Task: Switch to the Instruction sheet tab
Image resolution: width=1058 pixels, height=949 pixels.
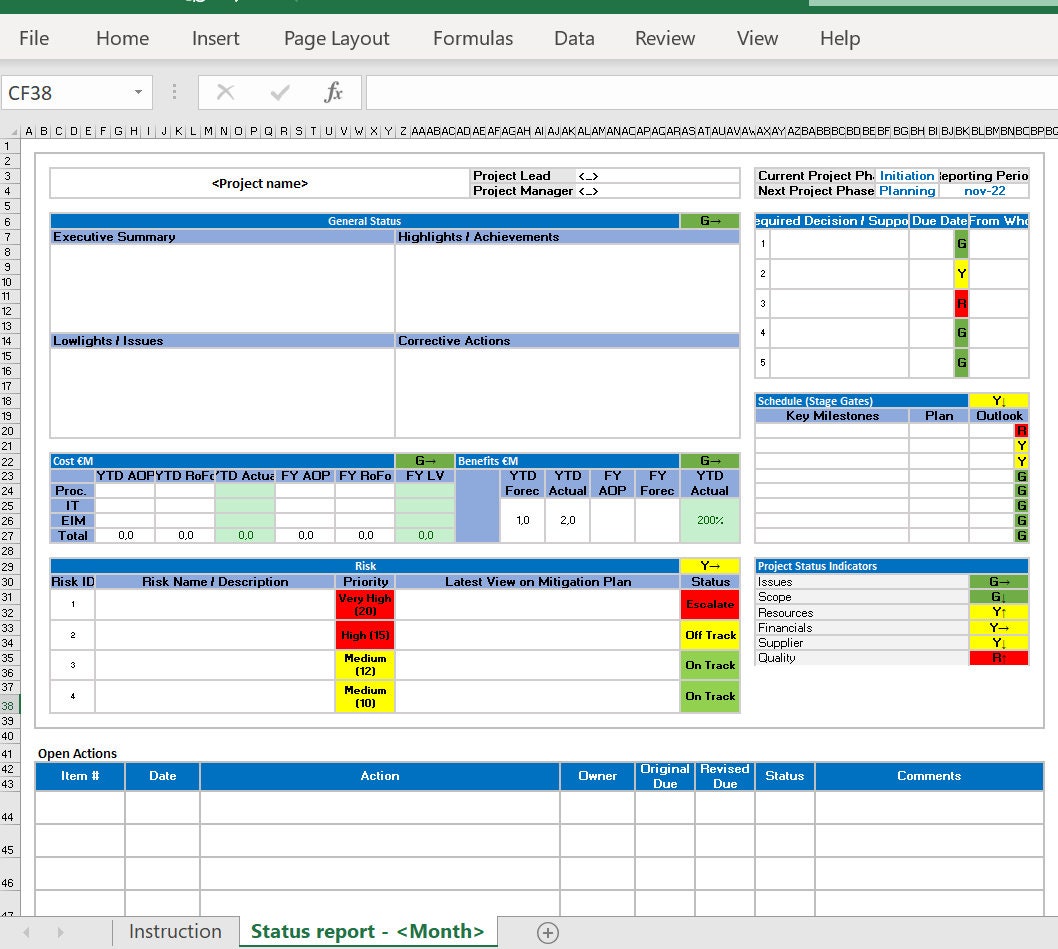Action: coord(175,932)
